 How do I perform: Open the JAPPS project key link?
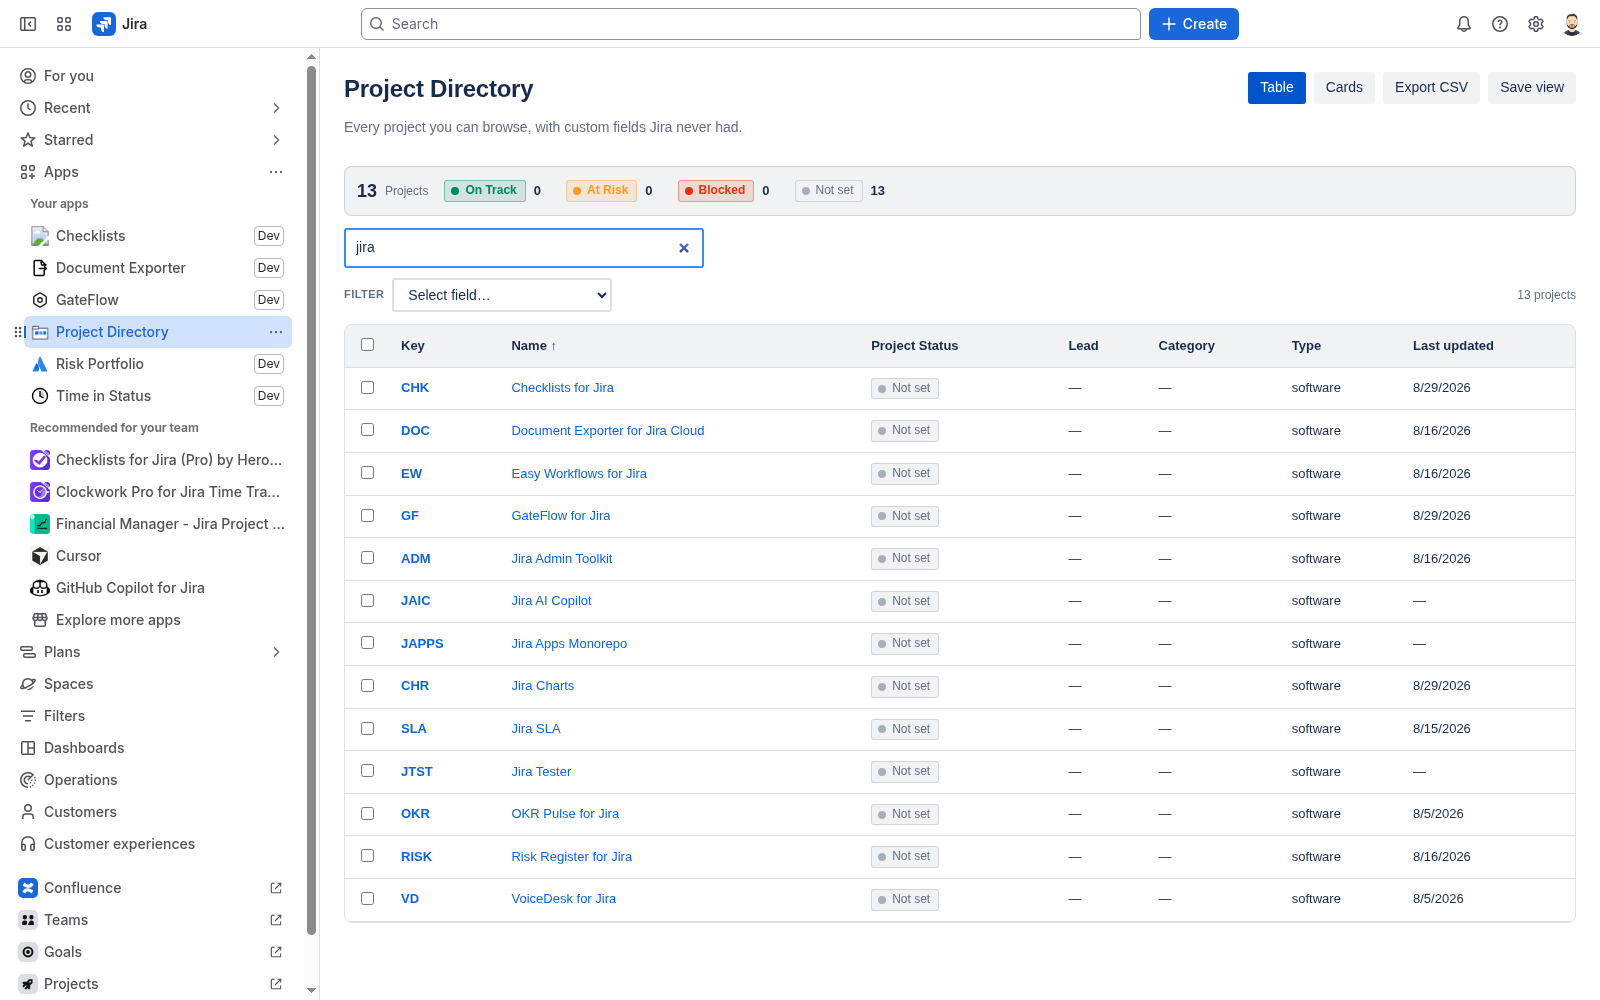422,644
